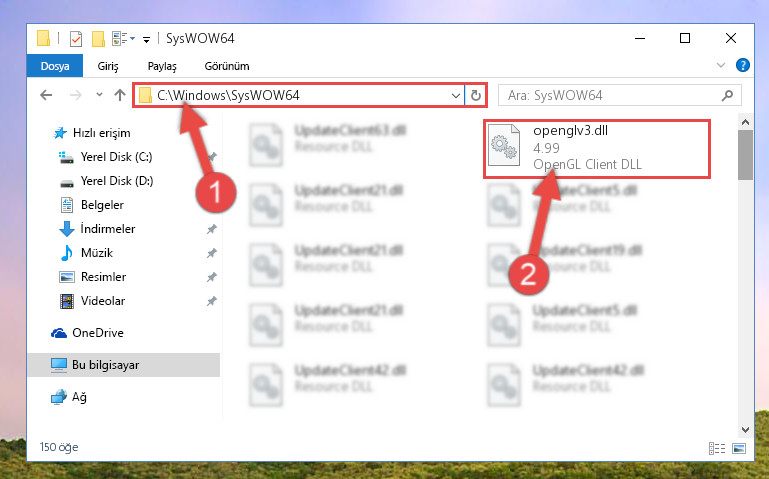Click the search magnifier icon
769x479 pixels.
click(727, 95)
